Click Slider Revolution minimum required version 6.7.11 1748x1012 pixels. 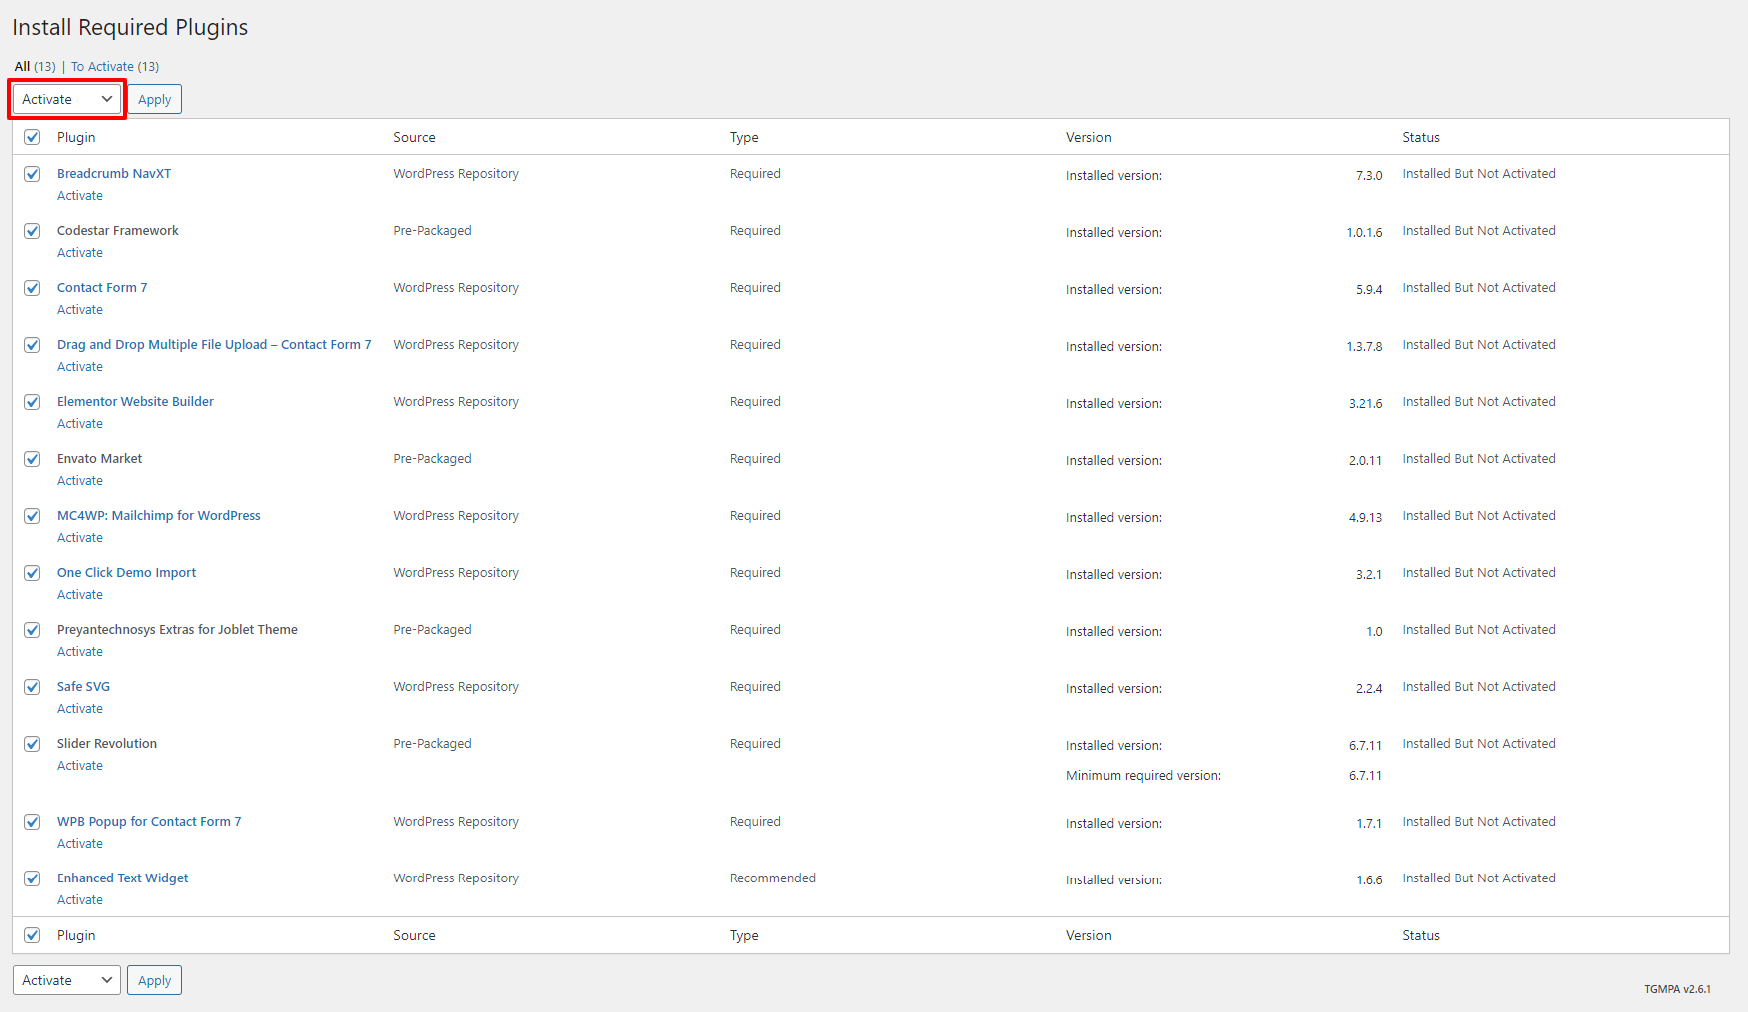click(x=1365, y=776)
